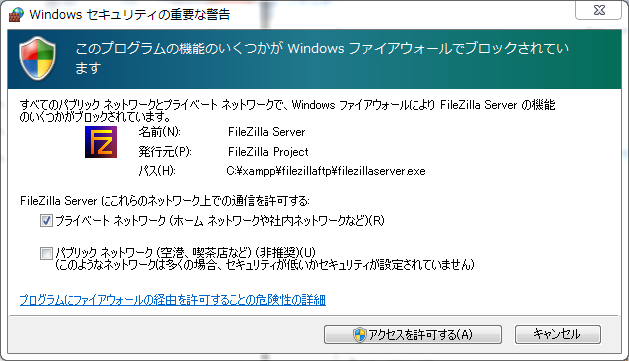Click the publisher value FileZilla Project
The width and height of the screenshot is (629, 361).
coord(268,152)
